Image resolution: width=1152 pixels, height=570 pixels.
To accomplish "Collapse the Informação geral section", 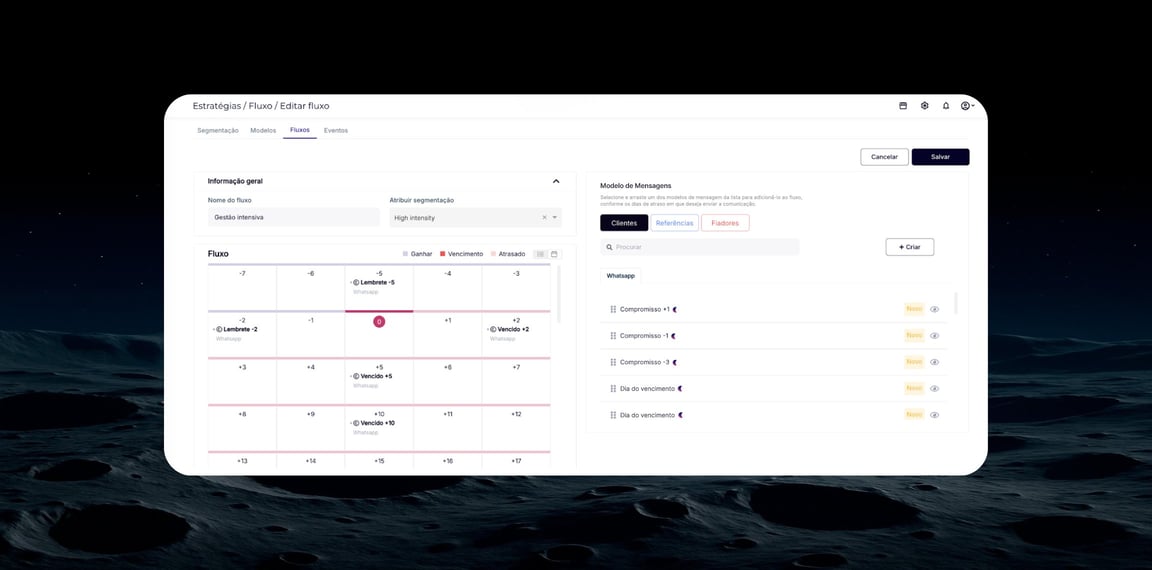I will tap(556, 181).
